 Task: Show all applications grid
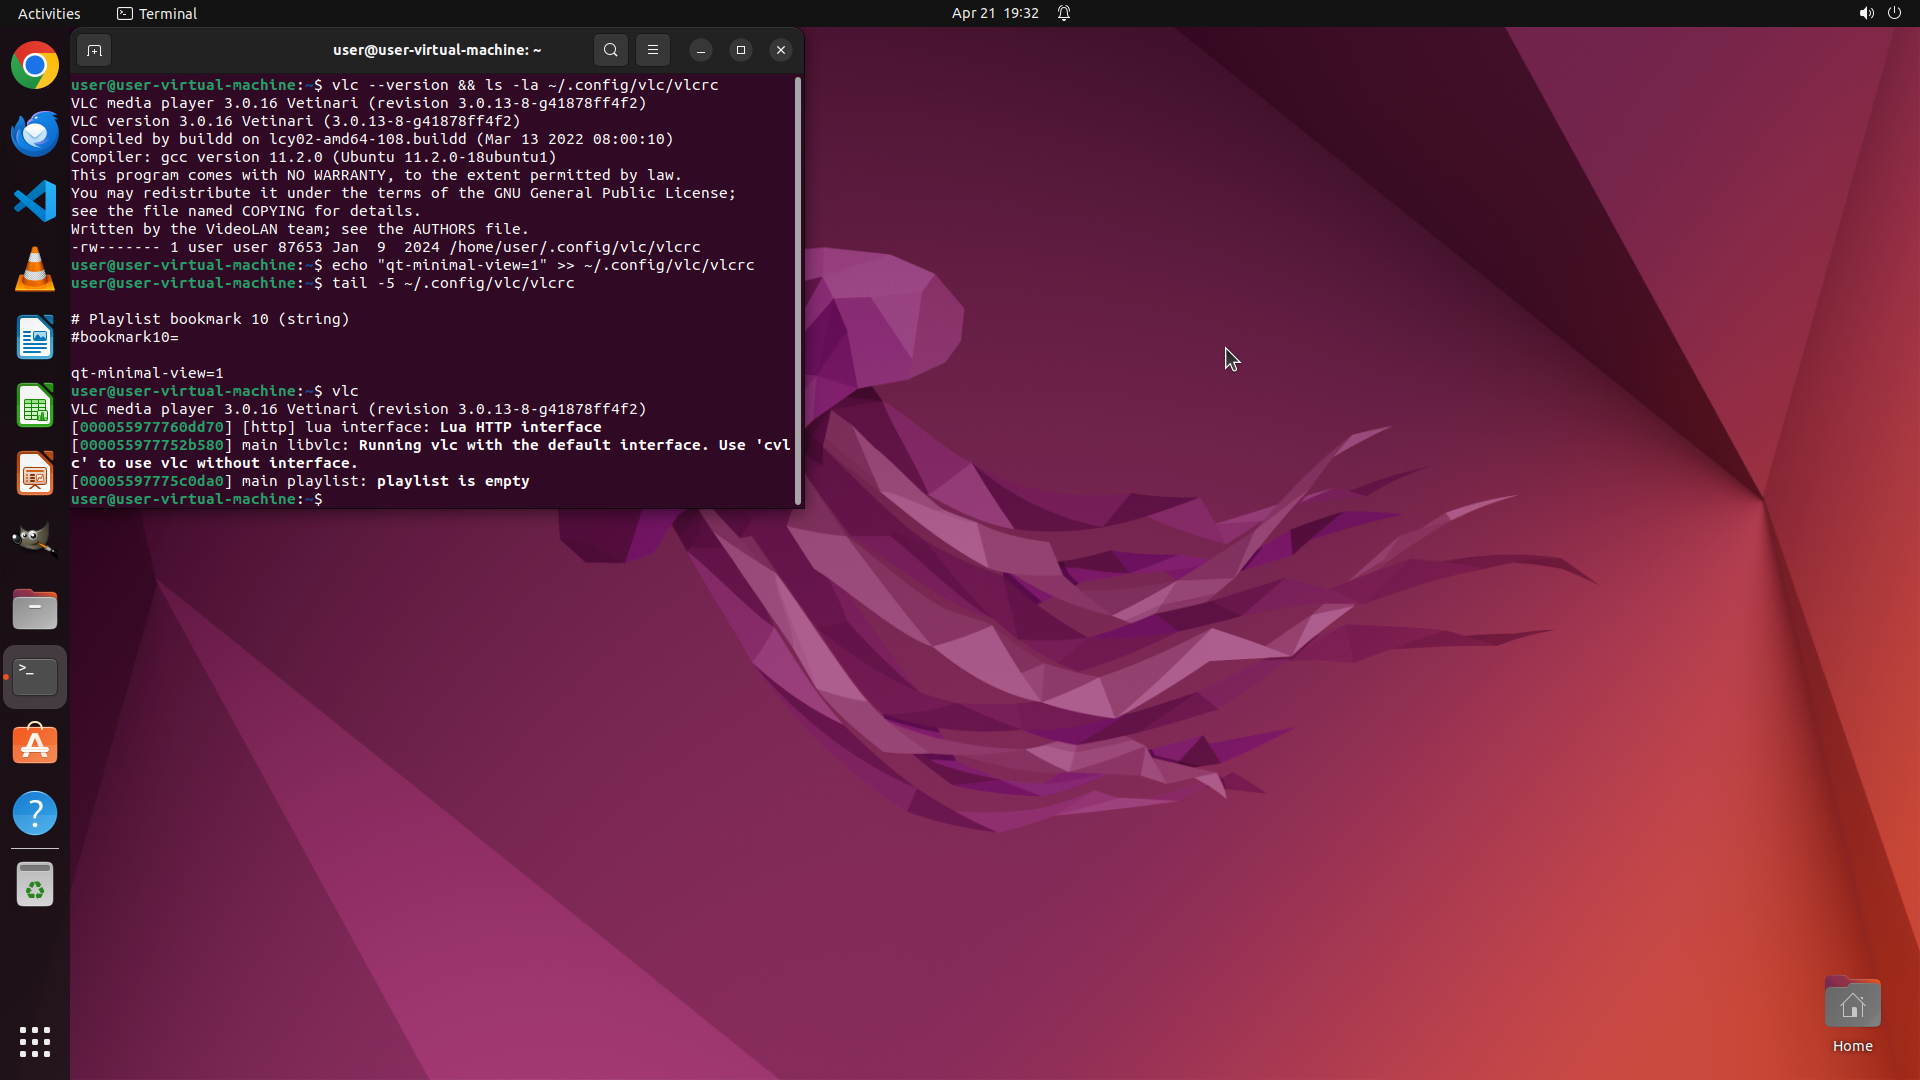click(35, 1041)
